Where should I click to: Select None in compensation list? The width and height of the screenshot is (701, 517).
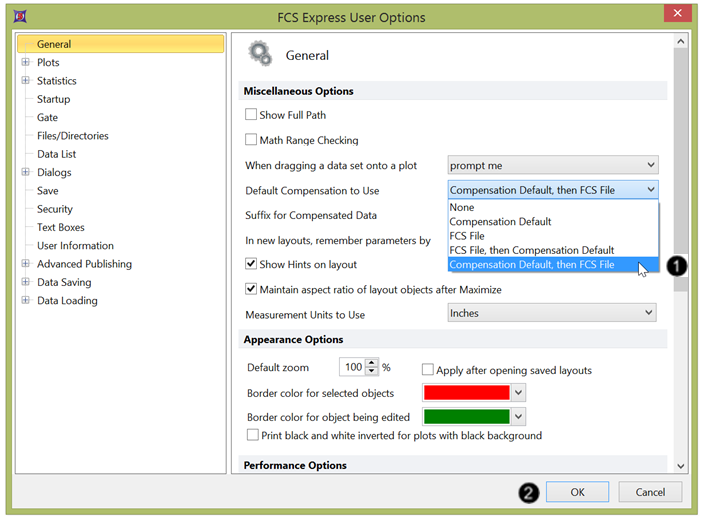[x=553, y=208]
